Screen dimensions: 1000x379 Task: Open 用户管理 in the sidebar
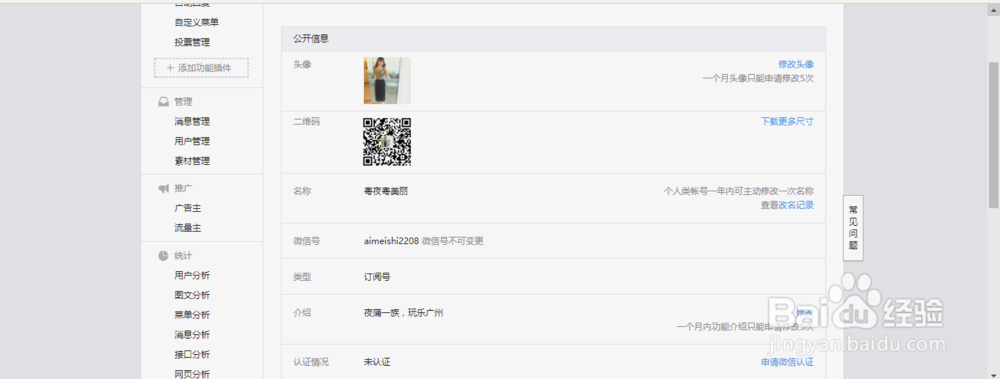pyautogui.click(x=192, y=141)
